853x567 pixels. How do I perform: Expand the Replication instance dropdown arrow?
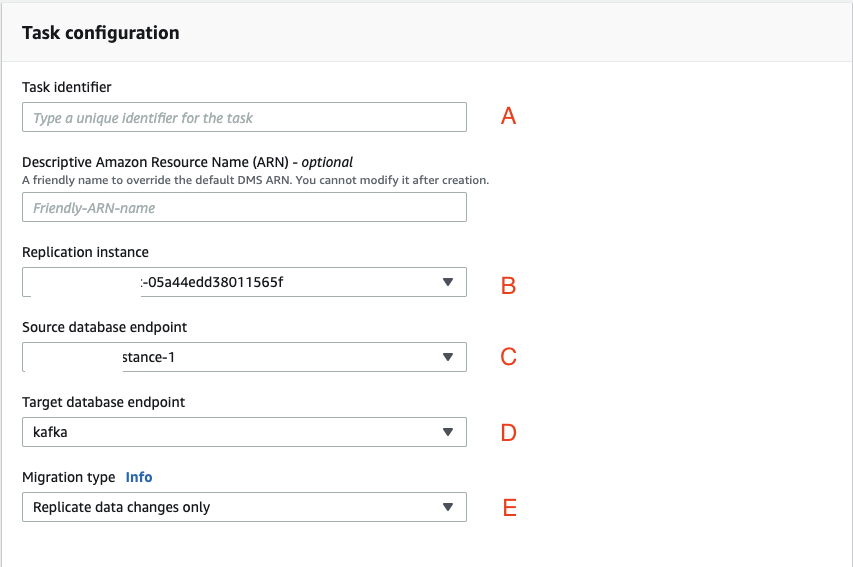pos(448,283)
